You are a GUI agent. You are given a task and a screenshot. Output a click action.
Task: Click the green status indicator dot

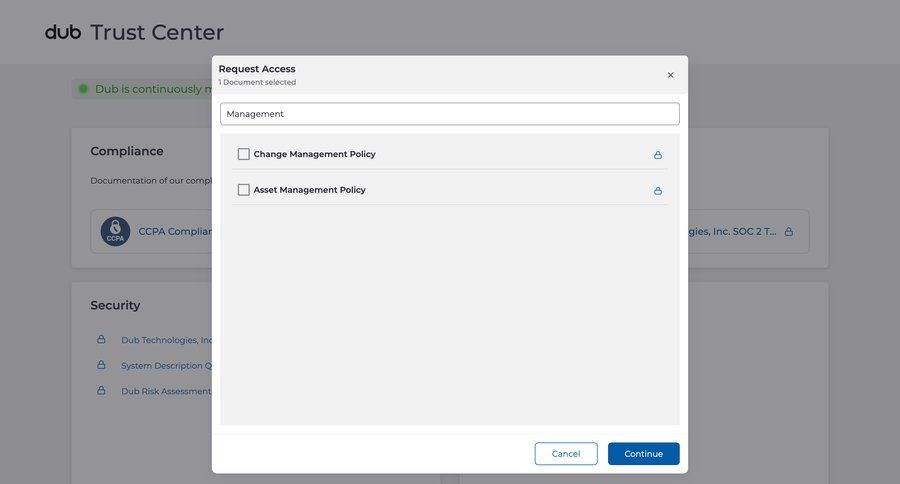83,89
